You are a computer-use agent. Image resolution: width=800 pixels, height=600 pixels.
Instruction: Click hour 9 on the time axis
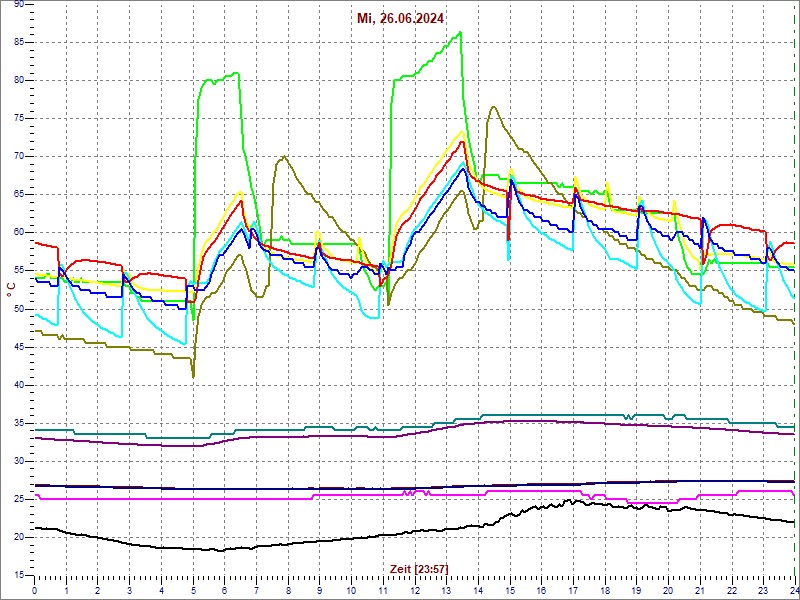point(319,589)
